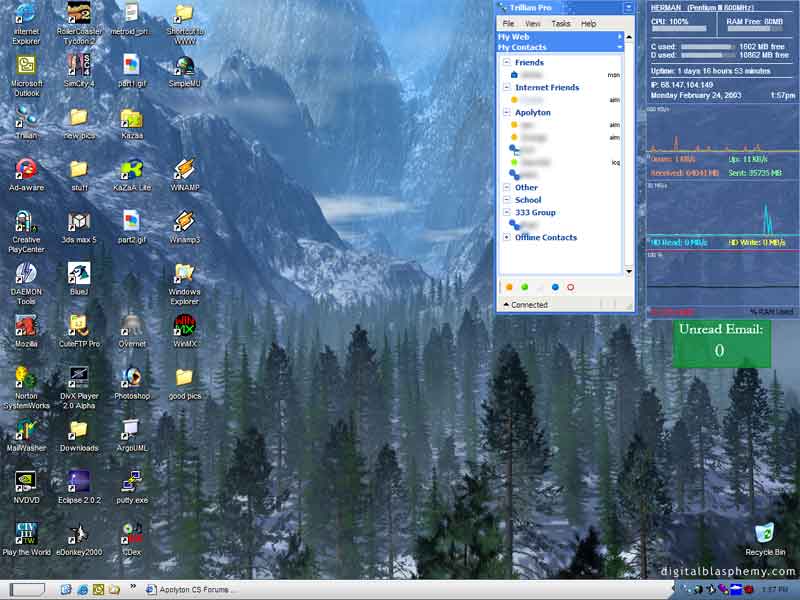Expand the Offline Contacts group
The image size is (800, 600).
click(507, 238)
